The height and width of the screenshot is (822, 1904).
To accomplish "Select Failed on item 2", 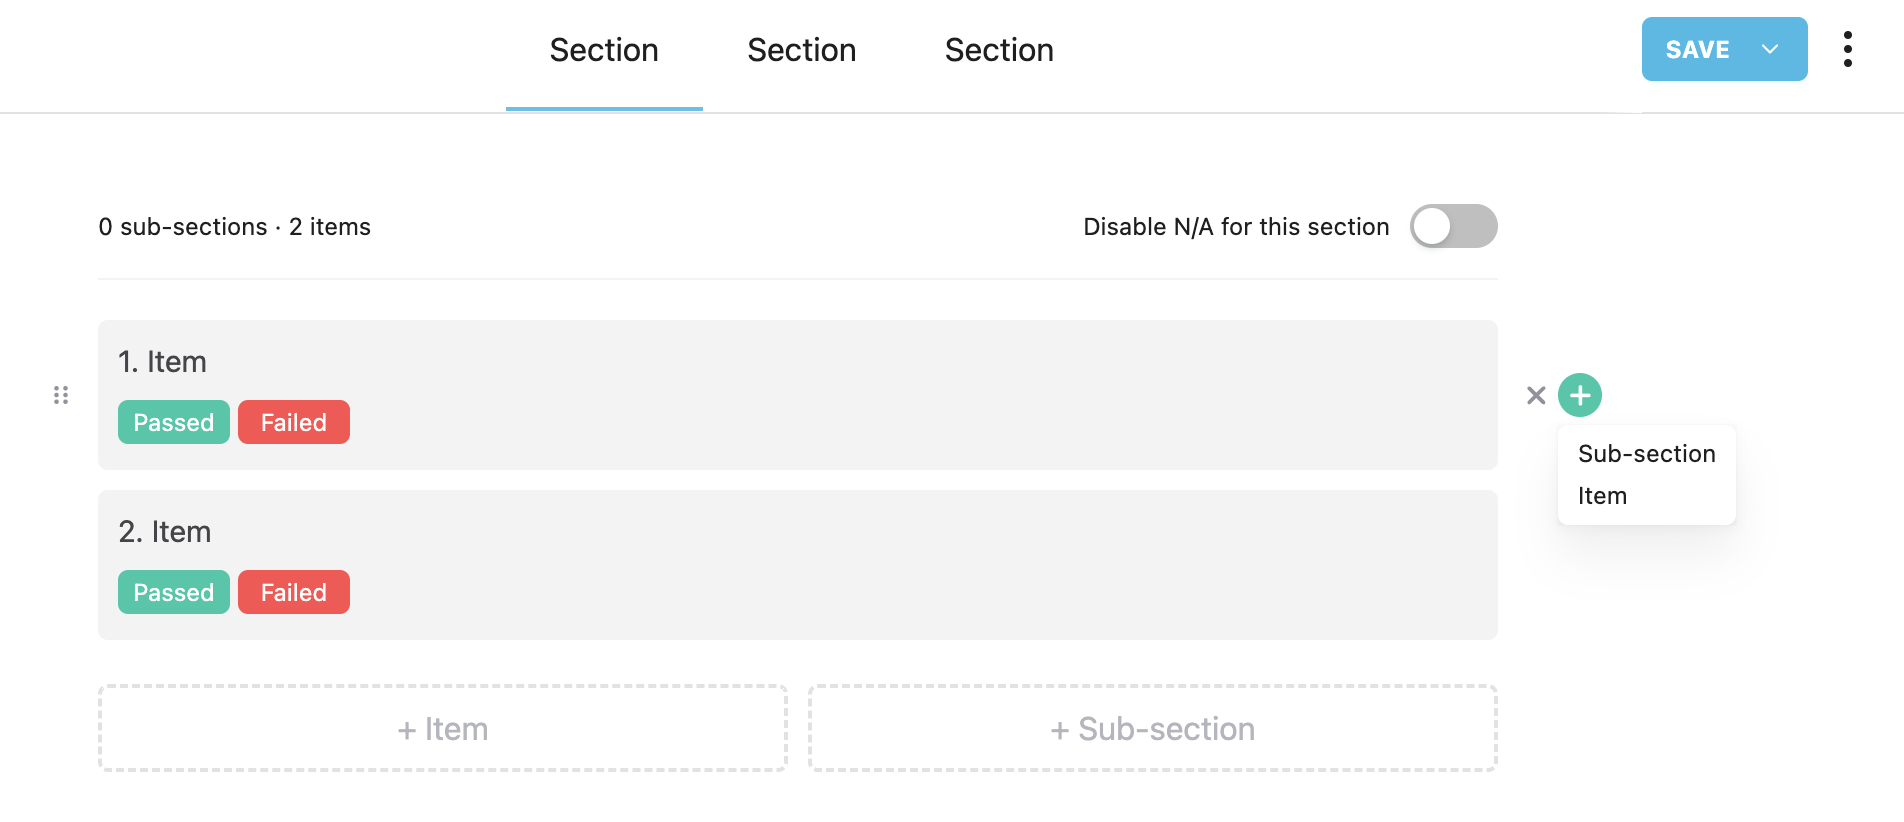I will (x=294, y=592).
